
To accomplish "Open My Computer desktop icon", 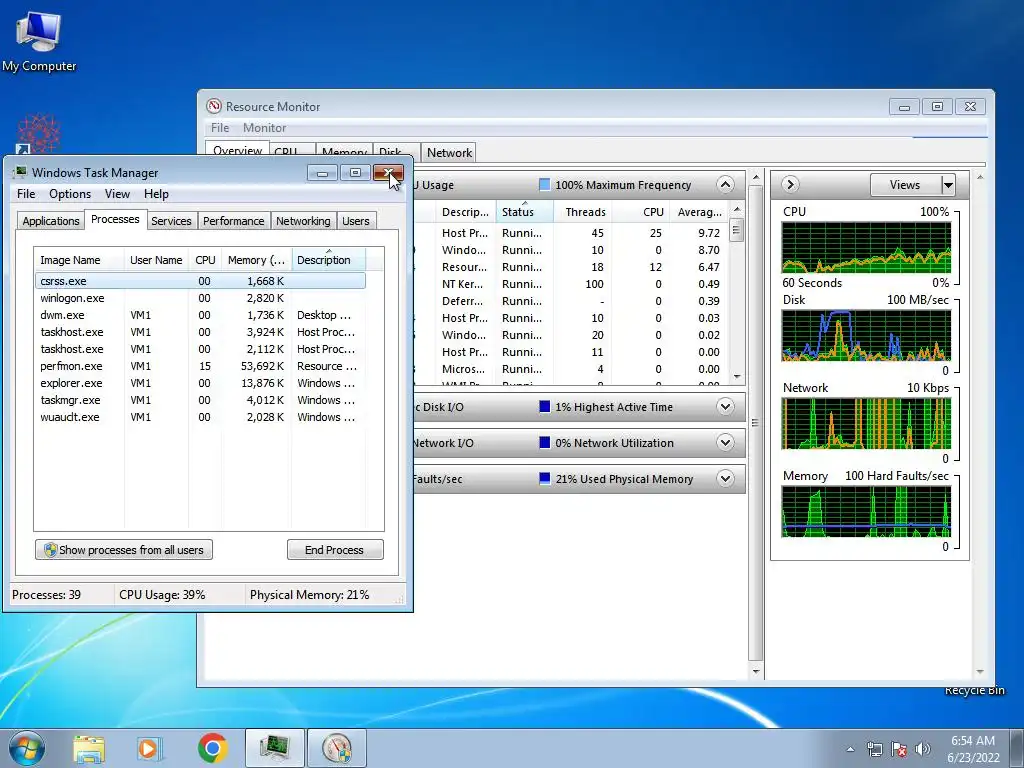I will pos(39,40).
